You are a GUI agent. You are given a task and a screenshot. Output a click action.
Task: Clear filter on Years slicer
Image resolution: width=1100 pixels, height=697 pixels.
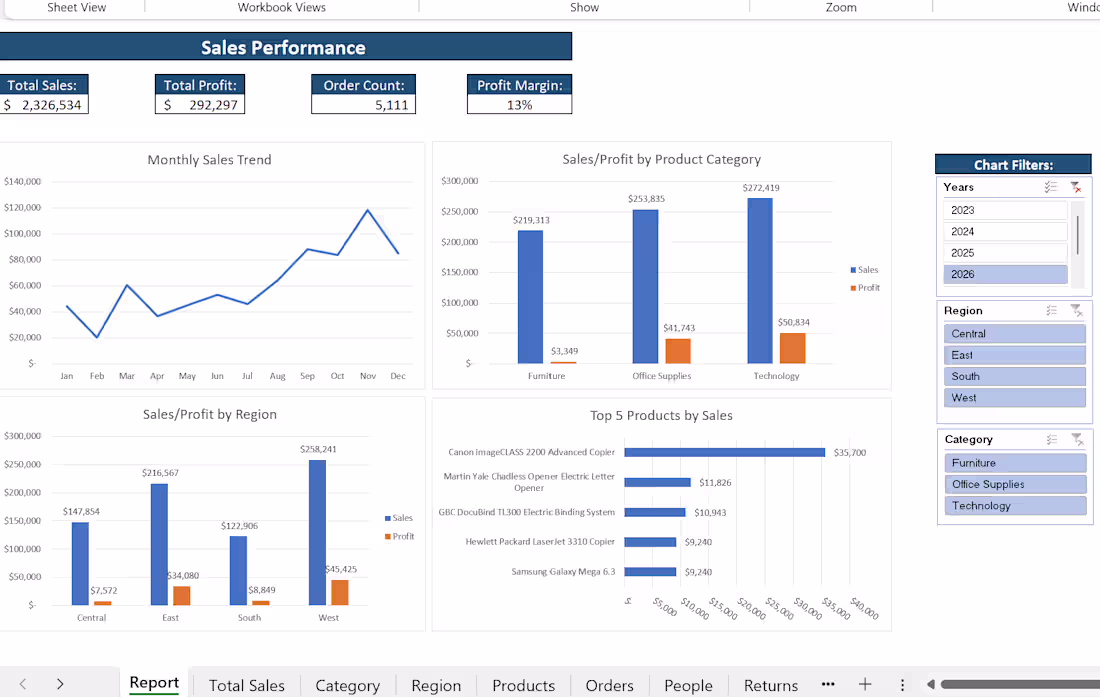[1075, 187]
